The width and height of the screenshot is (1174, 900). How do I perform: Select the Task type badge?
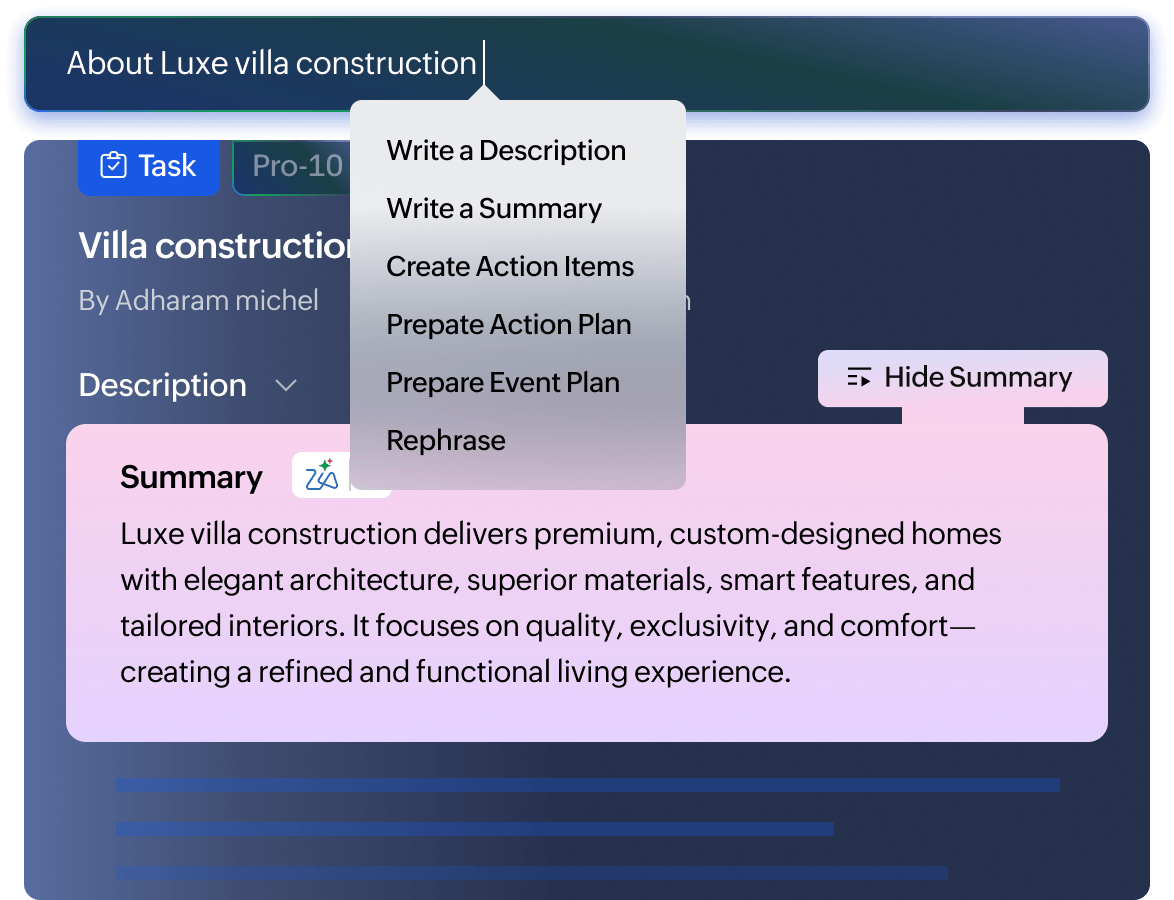(148, 165)
